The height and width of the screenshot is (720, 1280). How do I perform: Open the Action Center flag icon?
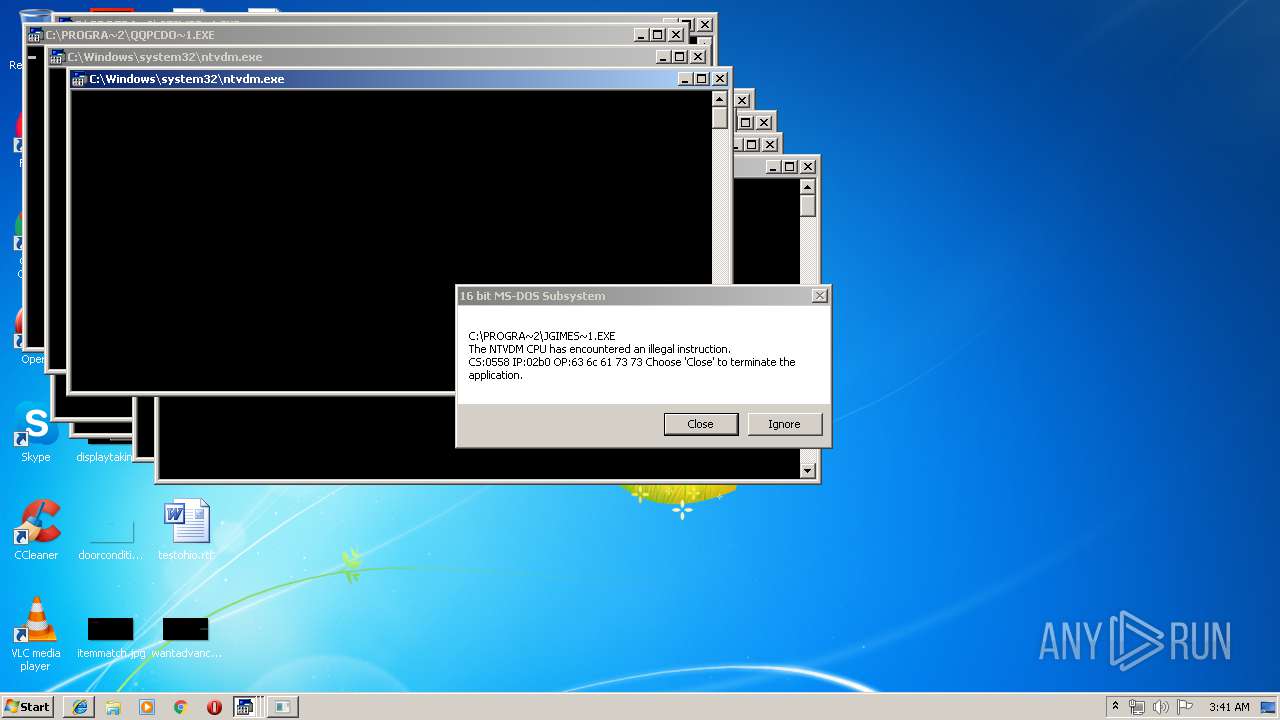pyautogui.click(x=1185, y=707)
